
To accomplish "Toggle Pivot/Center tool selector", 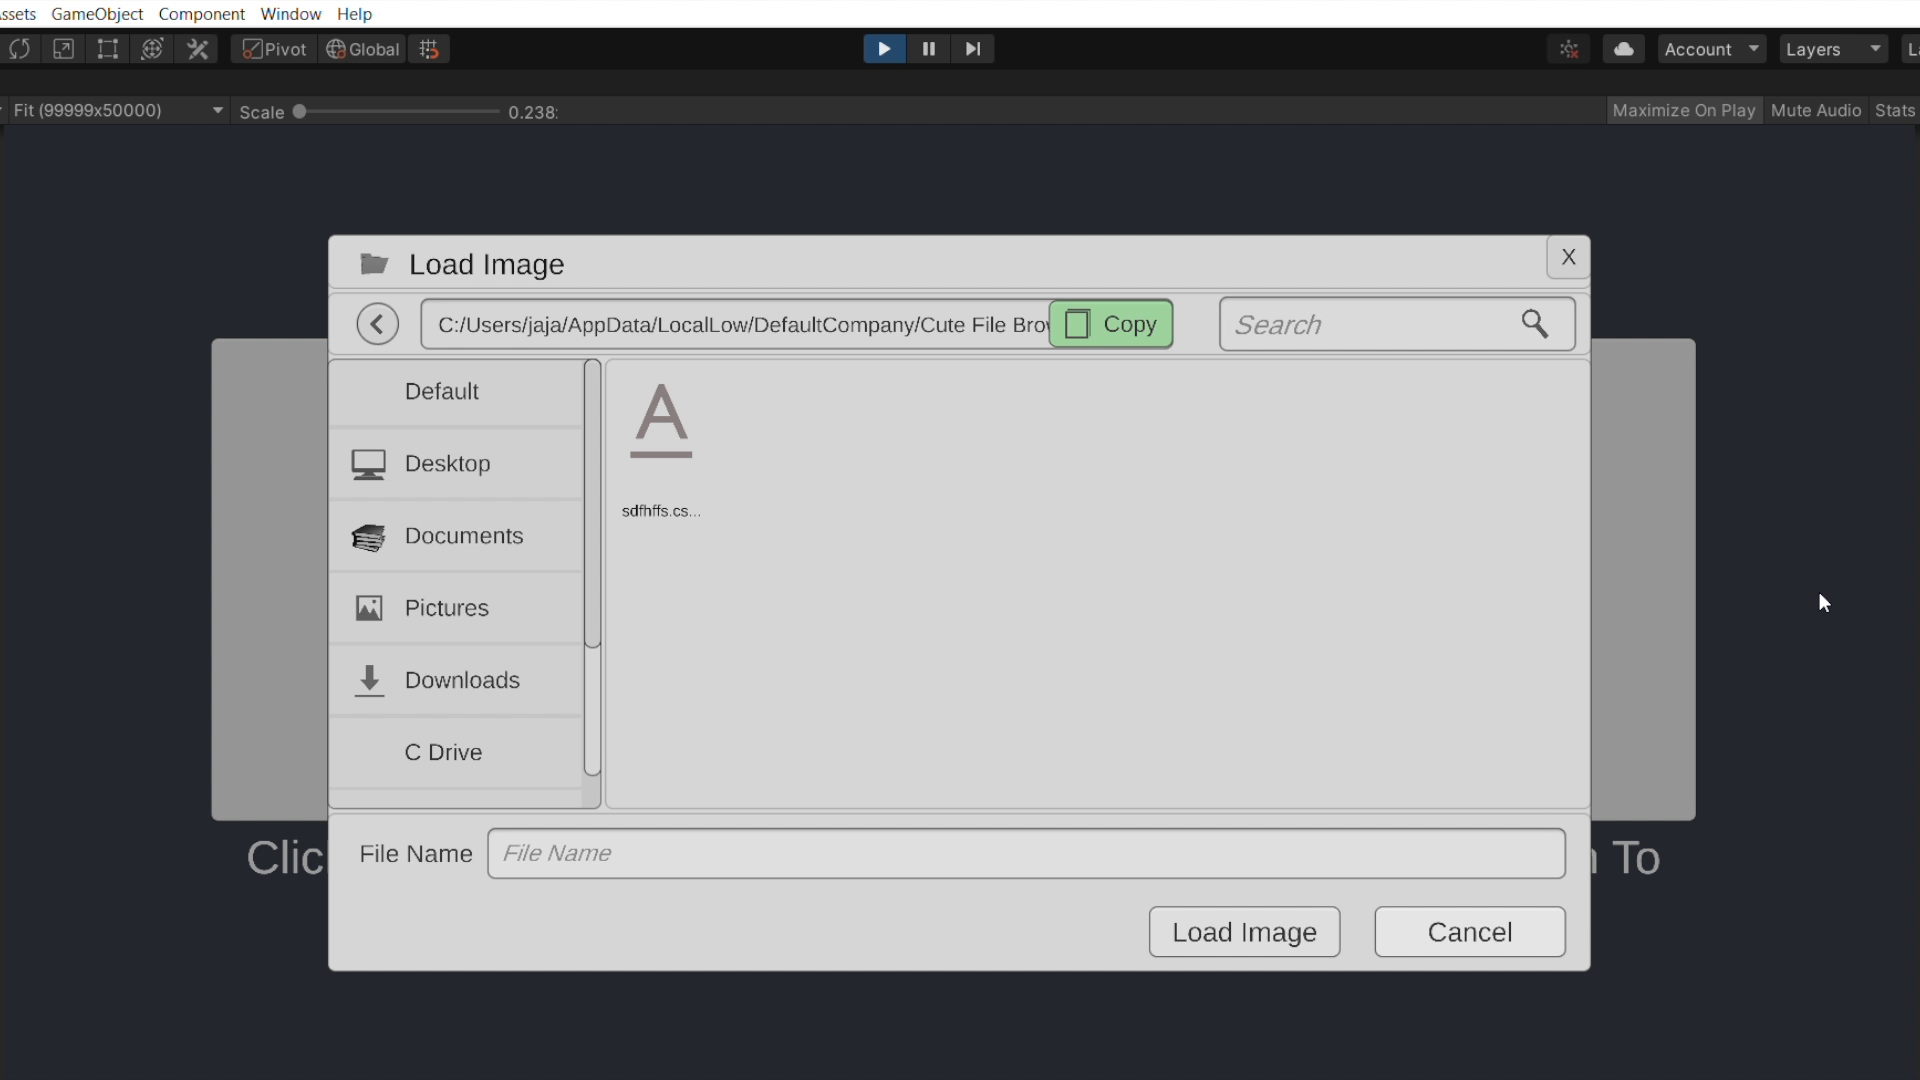I will [276, 49].
